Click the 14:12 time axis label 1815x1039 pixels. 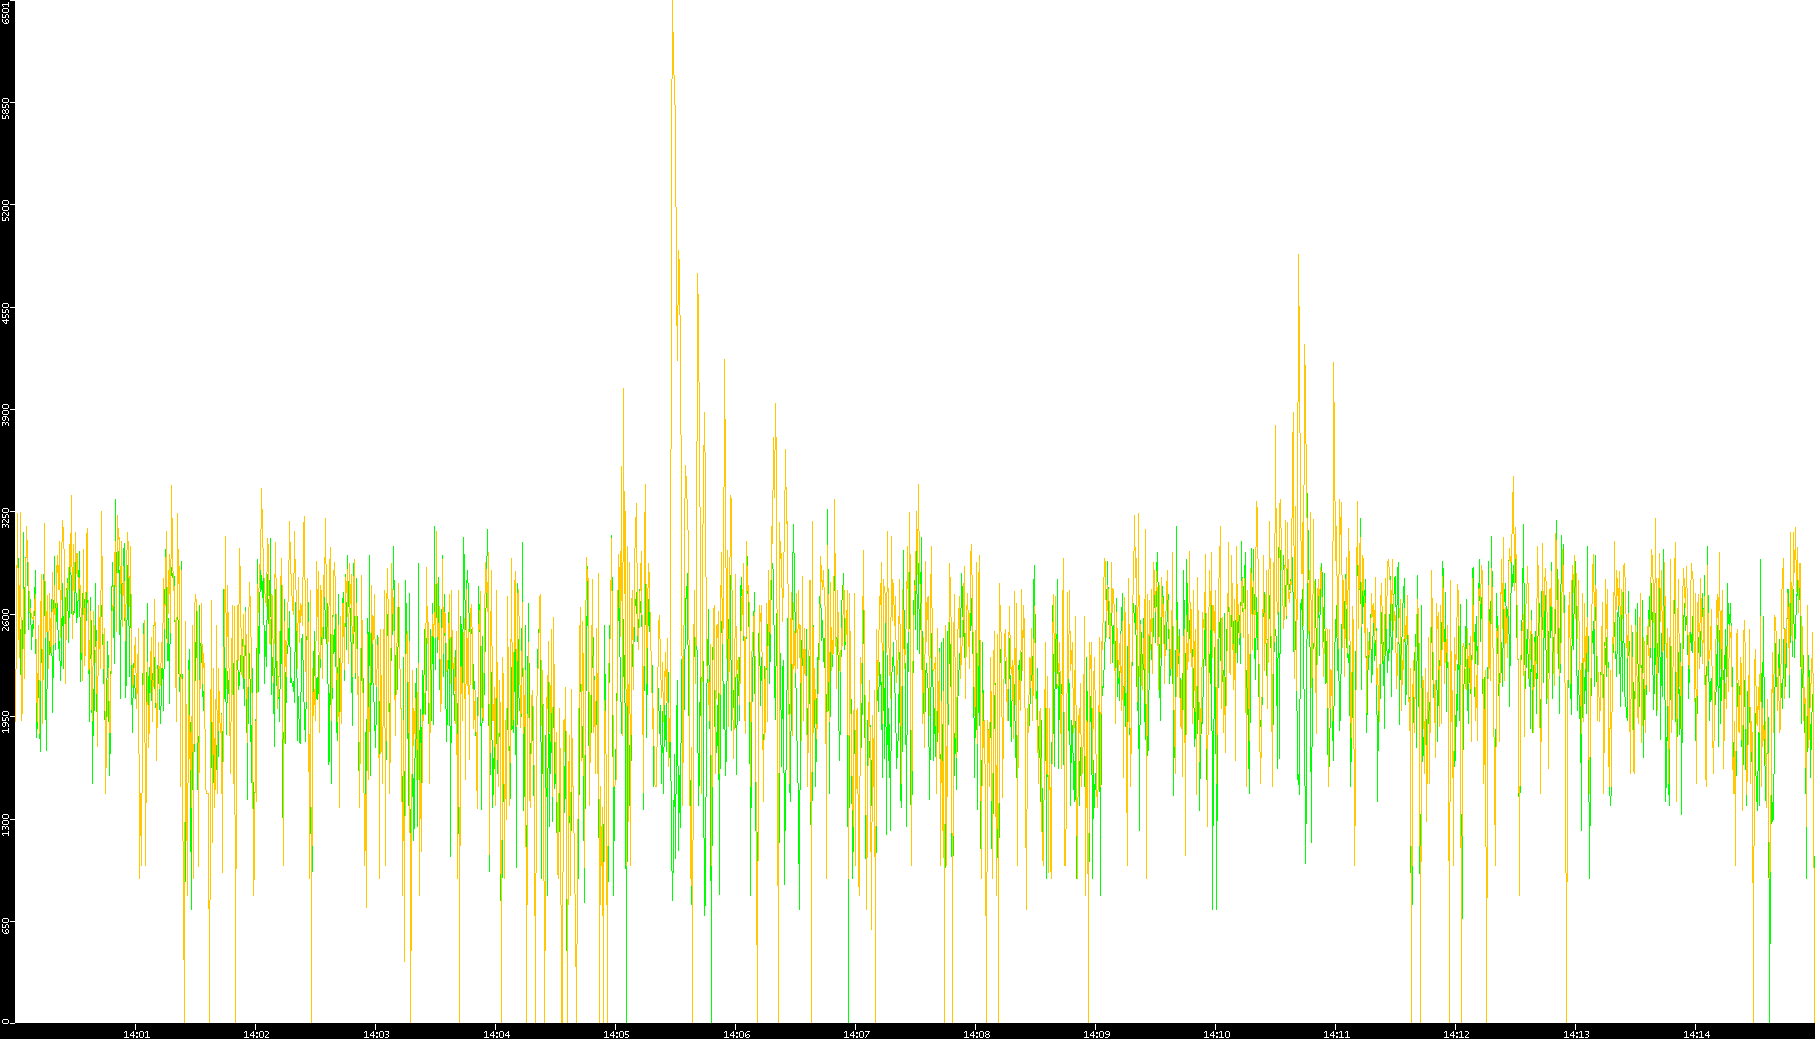(x=1456, y=1033)
